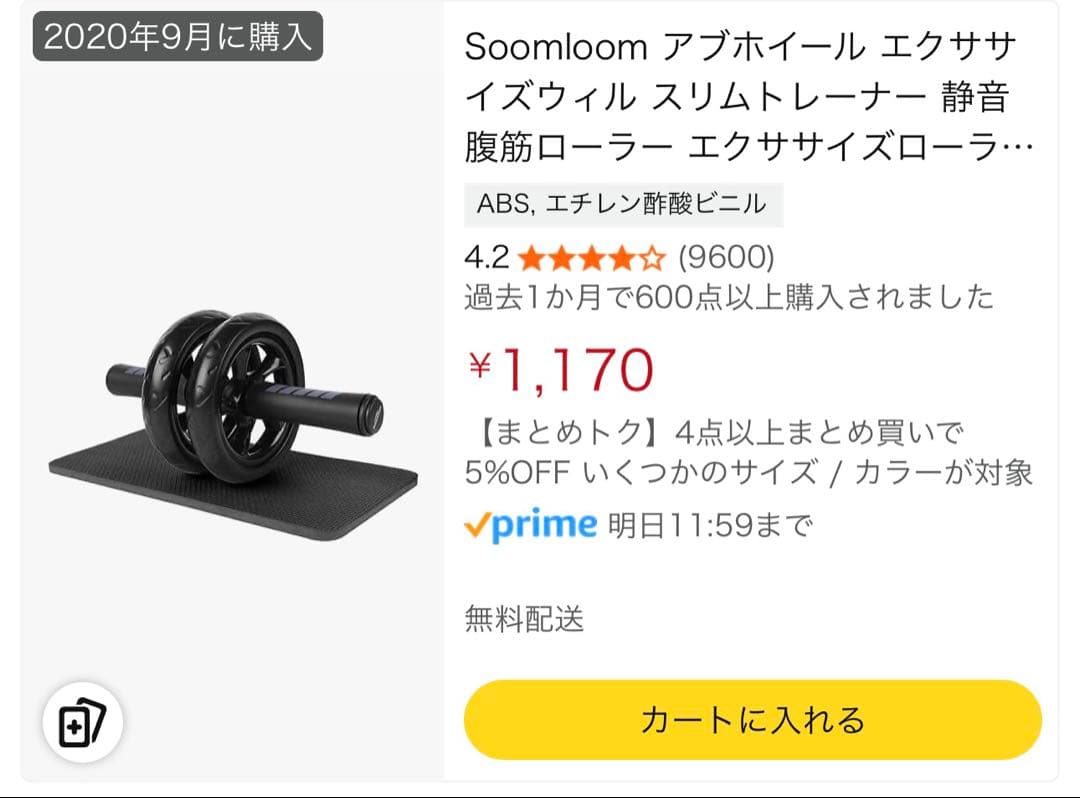Select the 4.2 rating value

[488, 258]
